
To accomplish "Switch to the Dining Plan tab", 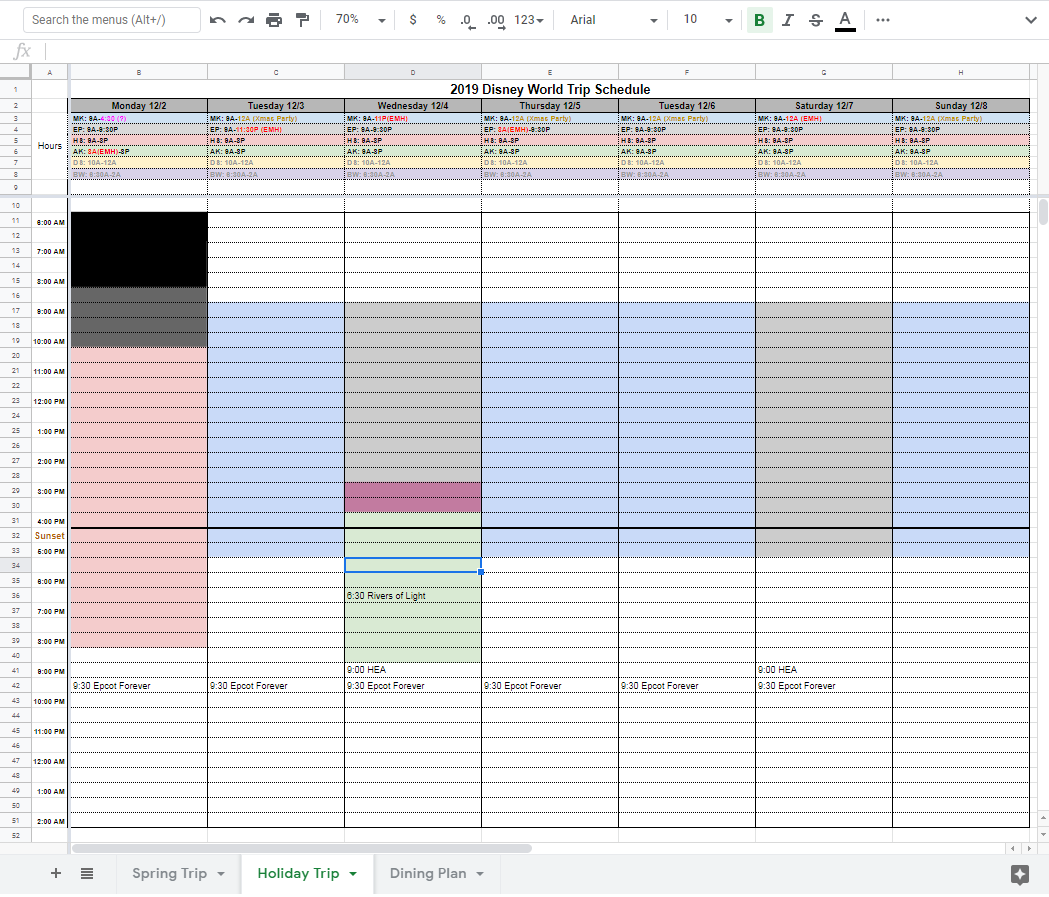I will point(428,873).
